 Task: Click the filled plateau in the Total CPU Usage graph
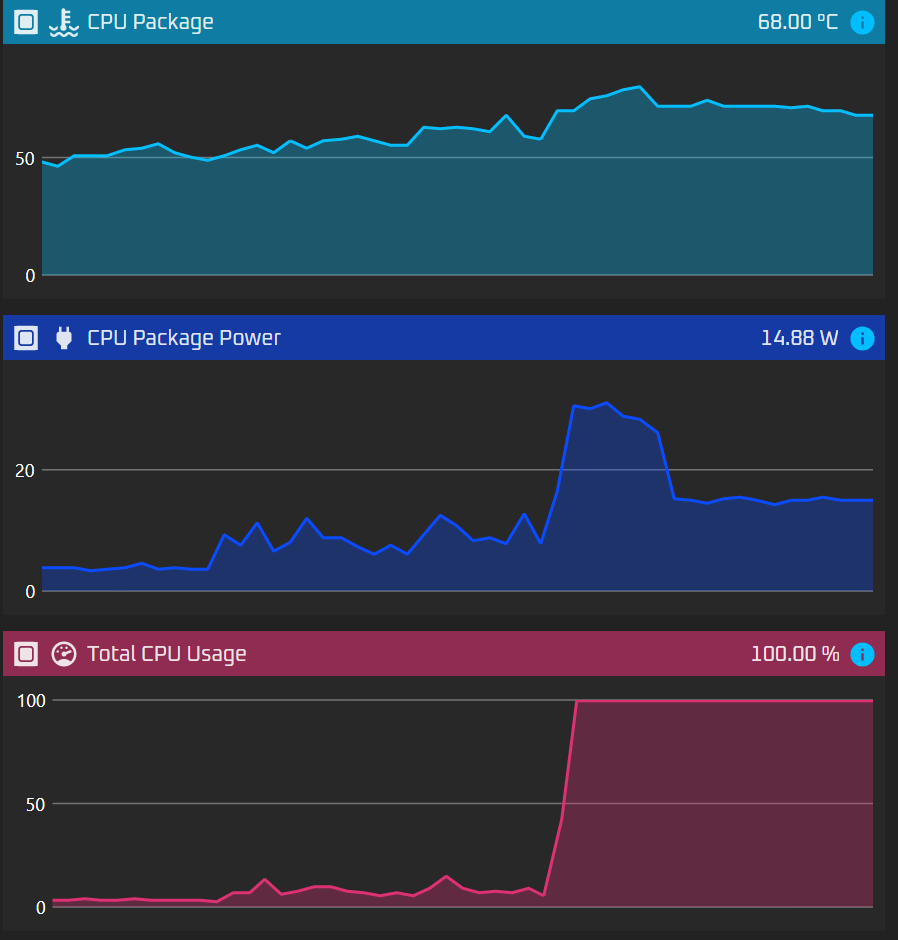pos(720,800)
